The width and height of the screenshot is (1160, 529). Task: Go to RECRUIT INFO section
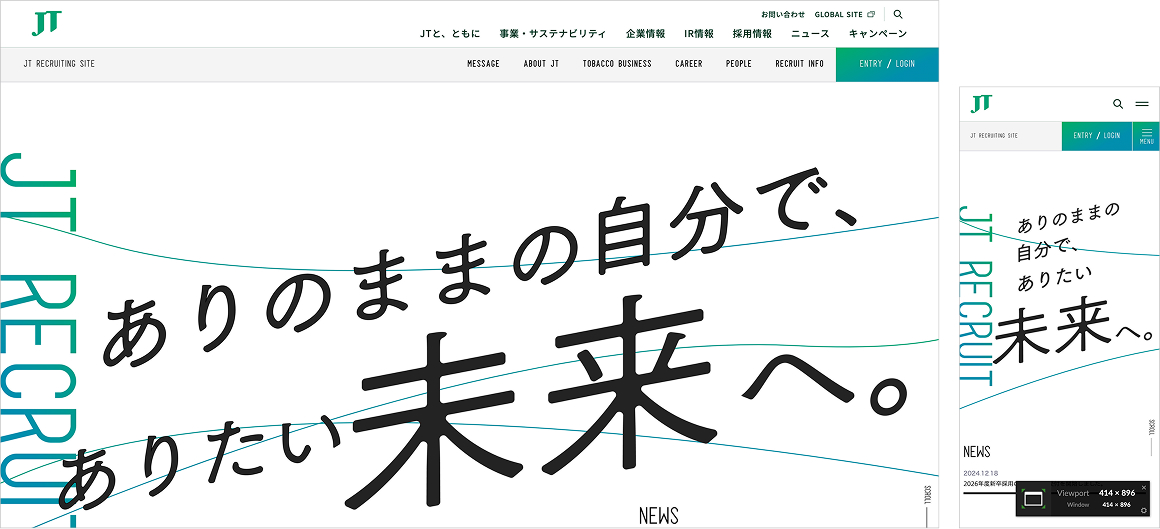799,64
